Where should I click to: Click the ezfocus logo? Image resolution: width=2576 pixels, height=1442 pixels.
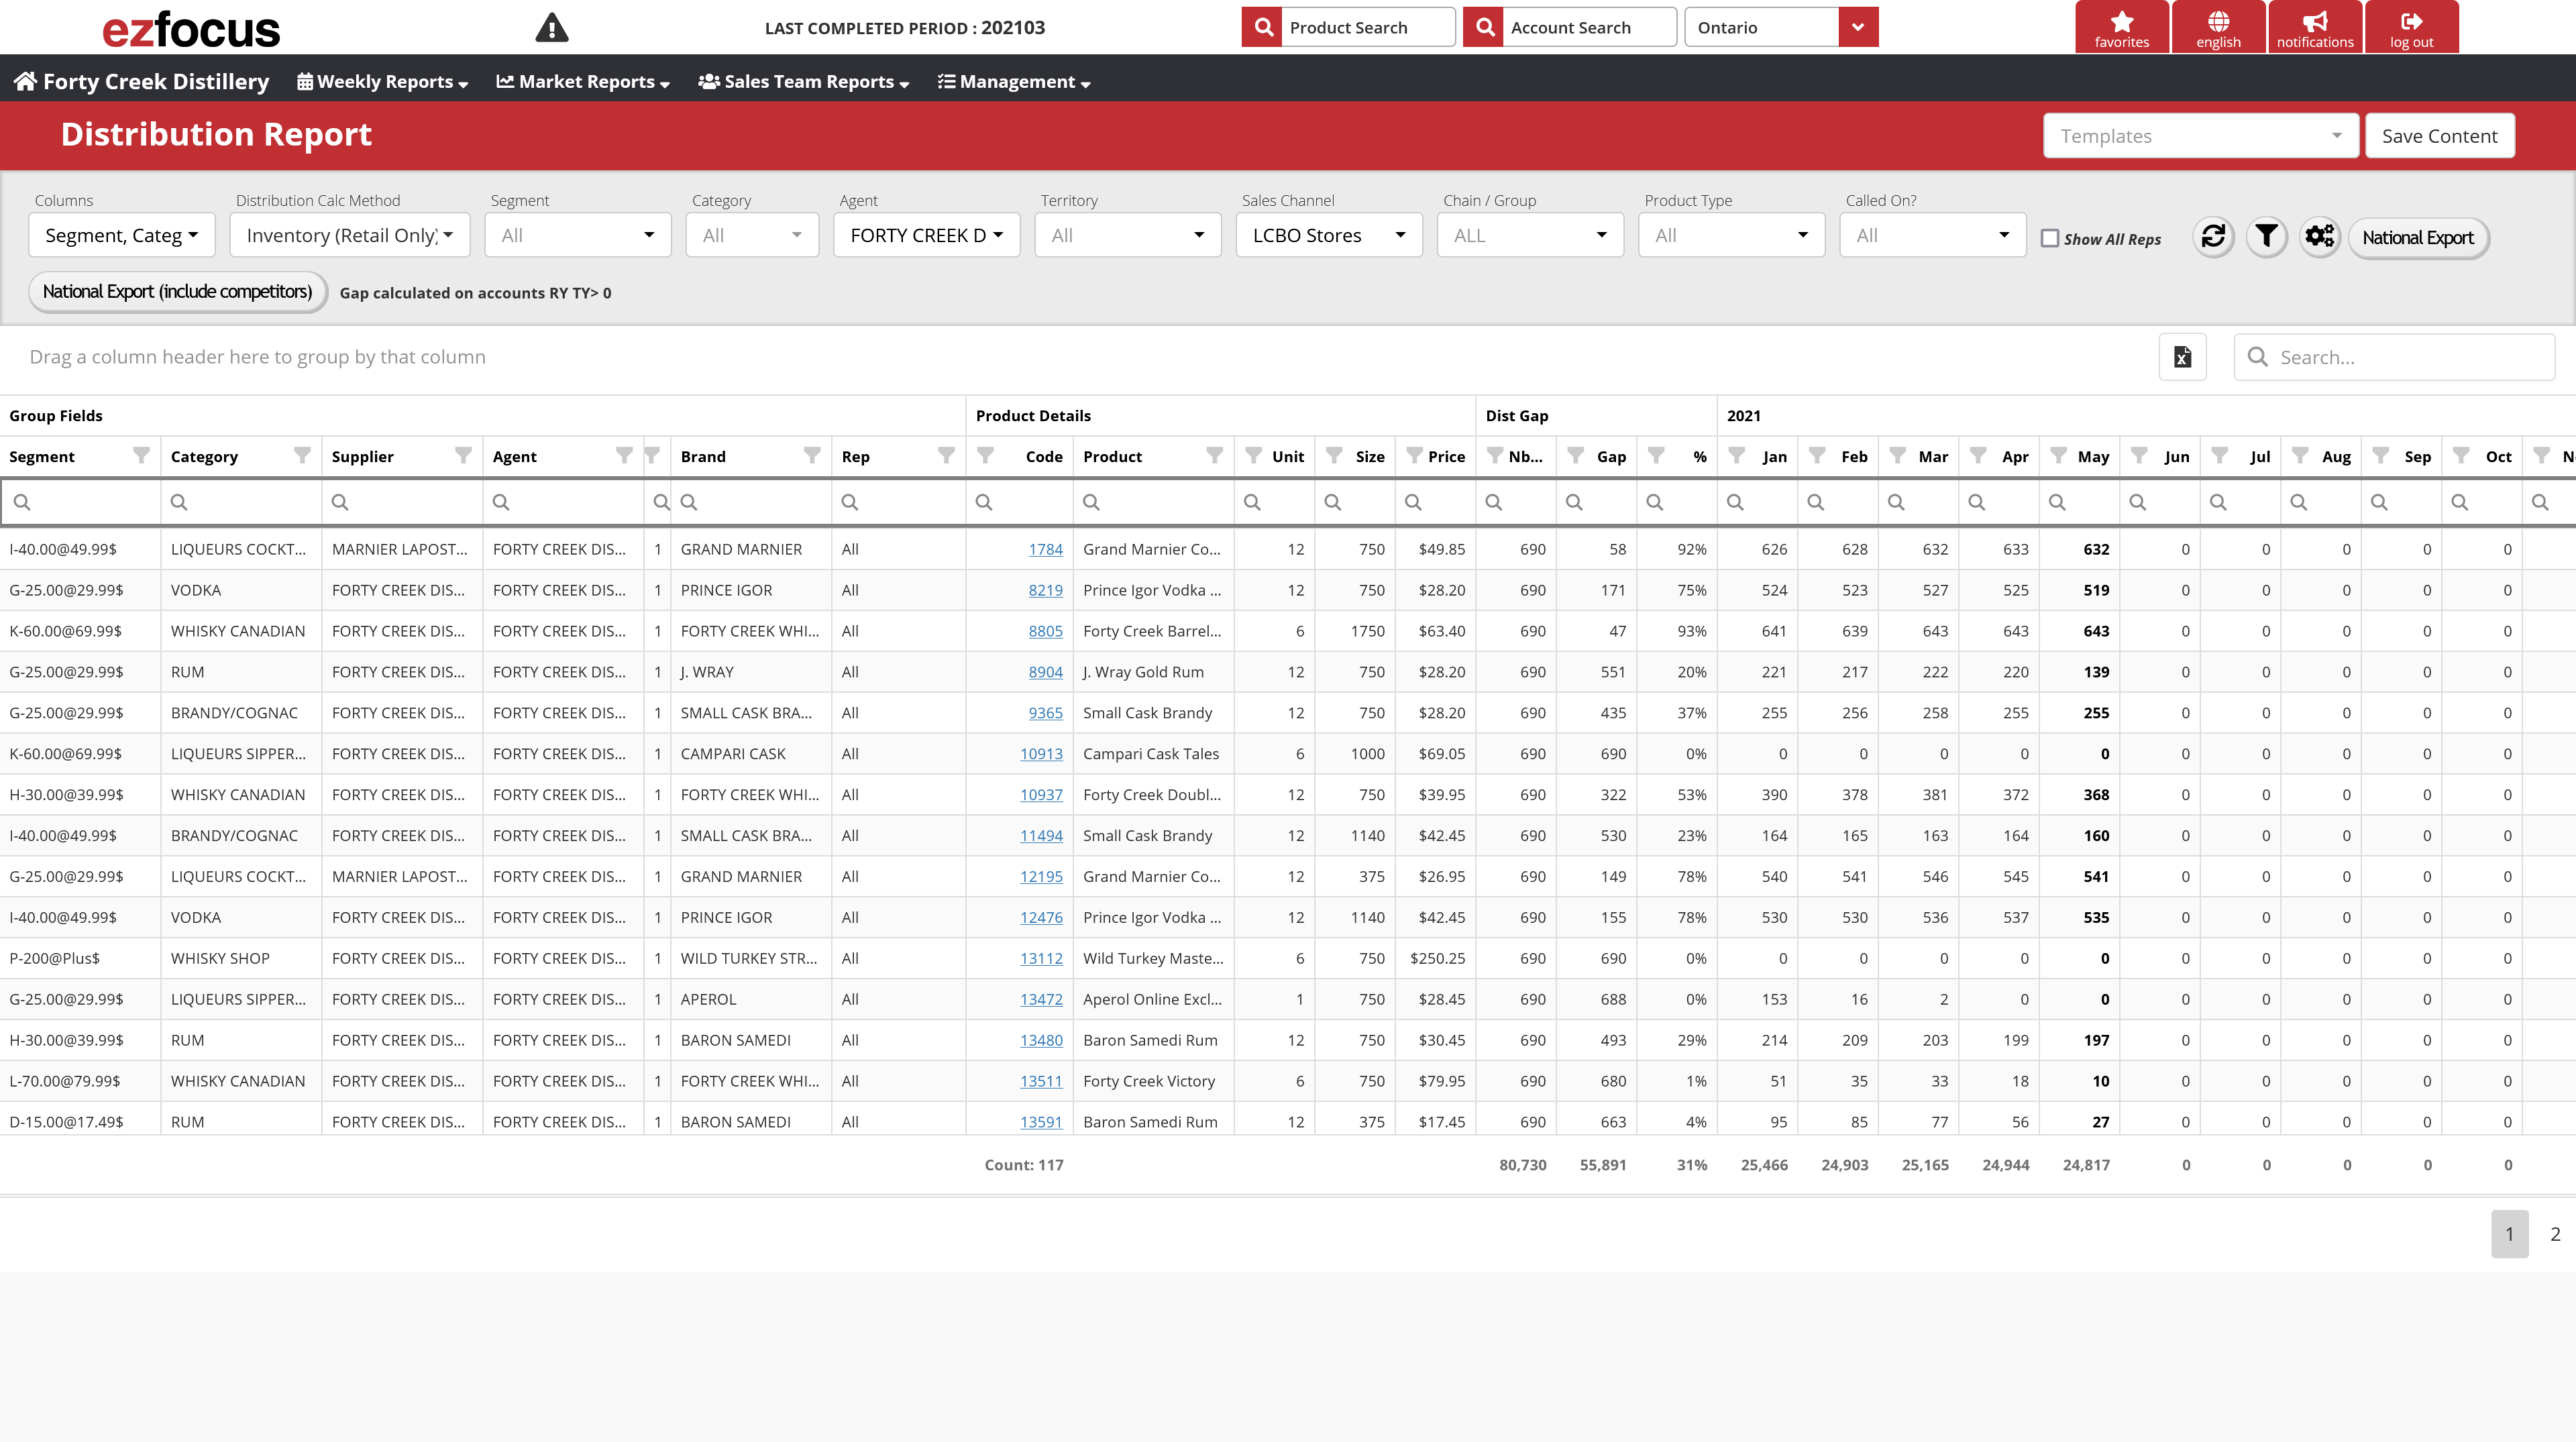click(x=191, y=29)
